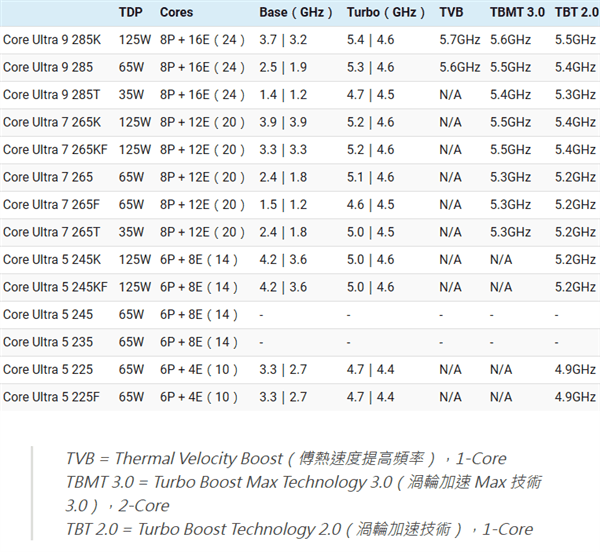Select the Core Ultra 7 265 row name

point(48,177)
